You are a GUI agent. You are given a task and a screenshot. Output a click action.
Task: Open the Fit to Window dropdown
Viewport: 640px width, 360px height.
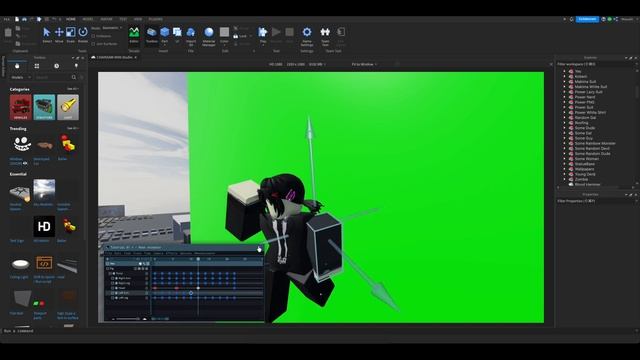click(x=364, y=64)
